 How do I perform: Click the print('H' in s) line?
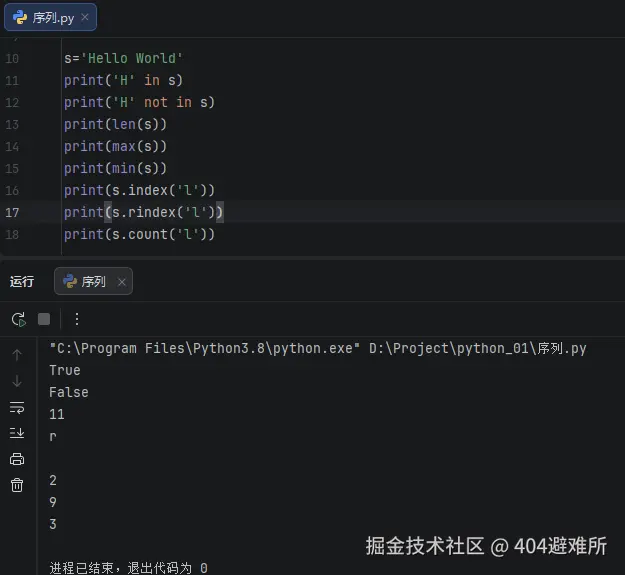click(x=123, y=80)
